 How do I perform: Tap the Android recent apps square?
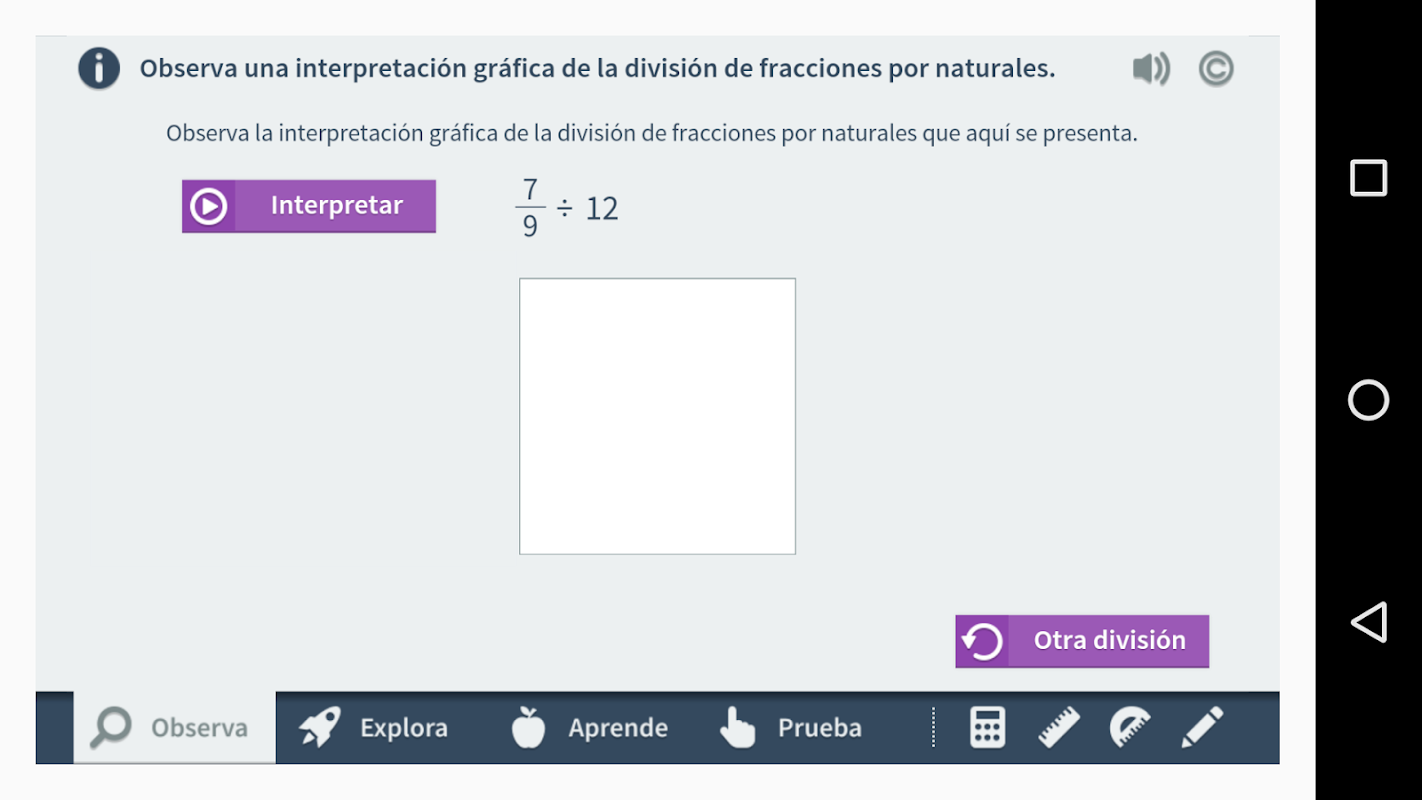tap(1368, 178)
